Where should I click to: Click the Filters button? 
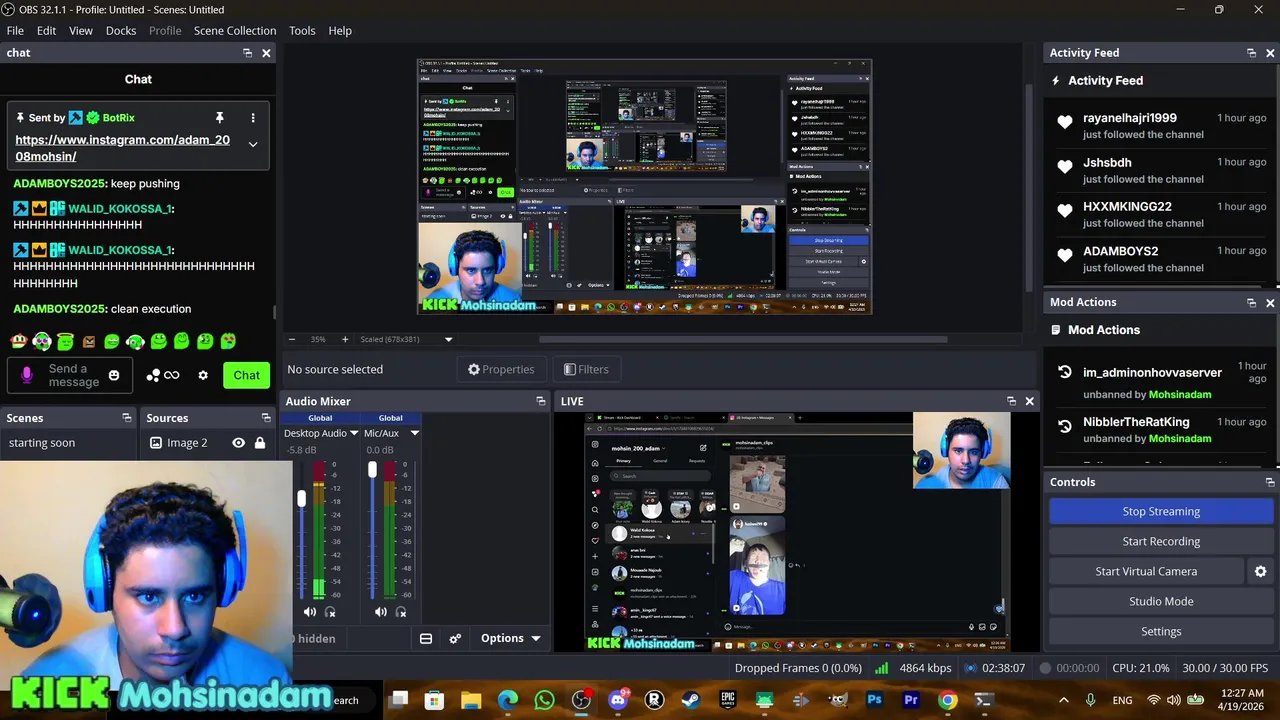click(586, 369)
